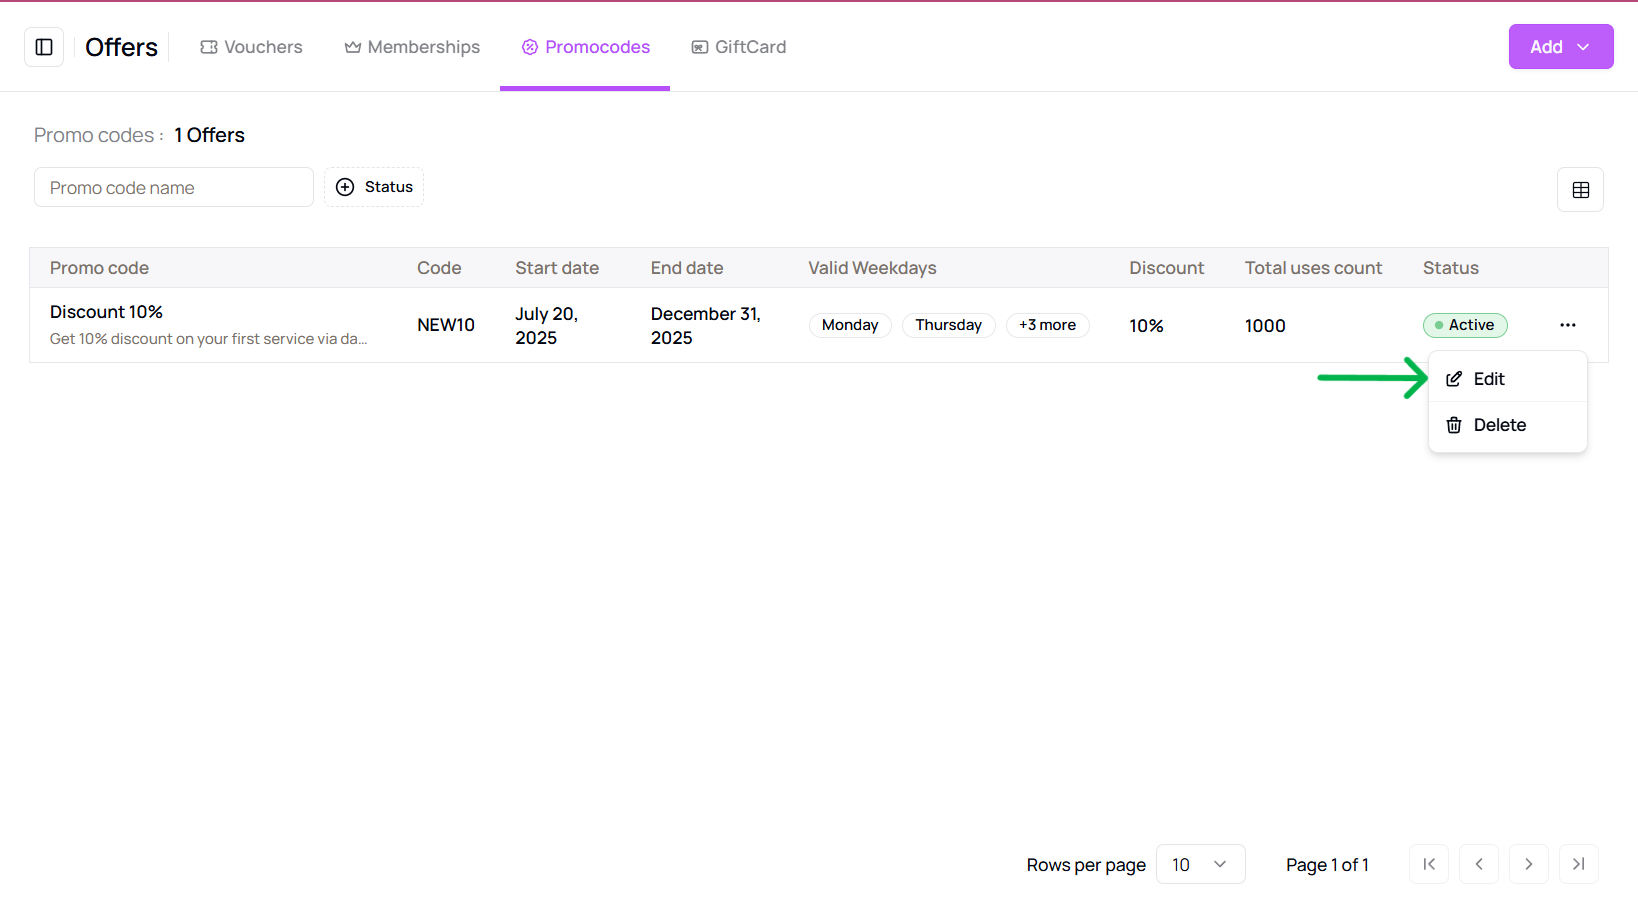Switch to the Vouchers tab
The width and height of the screenshot is (1638, 910).
click(251, 47)
